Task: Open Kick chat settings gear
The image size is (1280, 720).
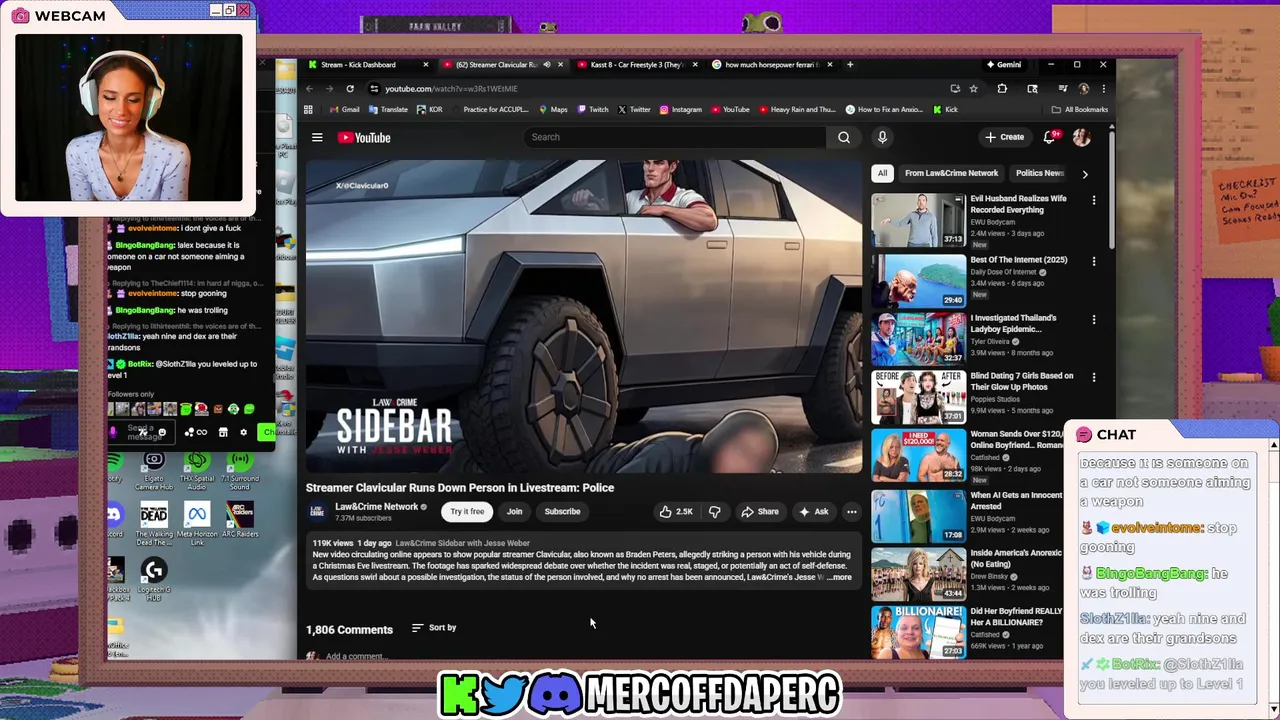Action: click(x=243, y=432)
